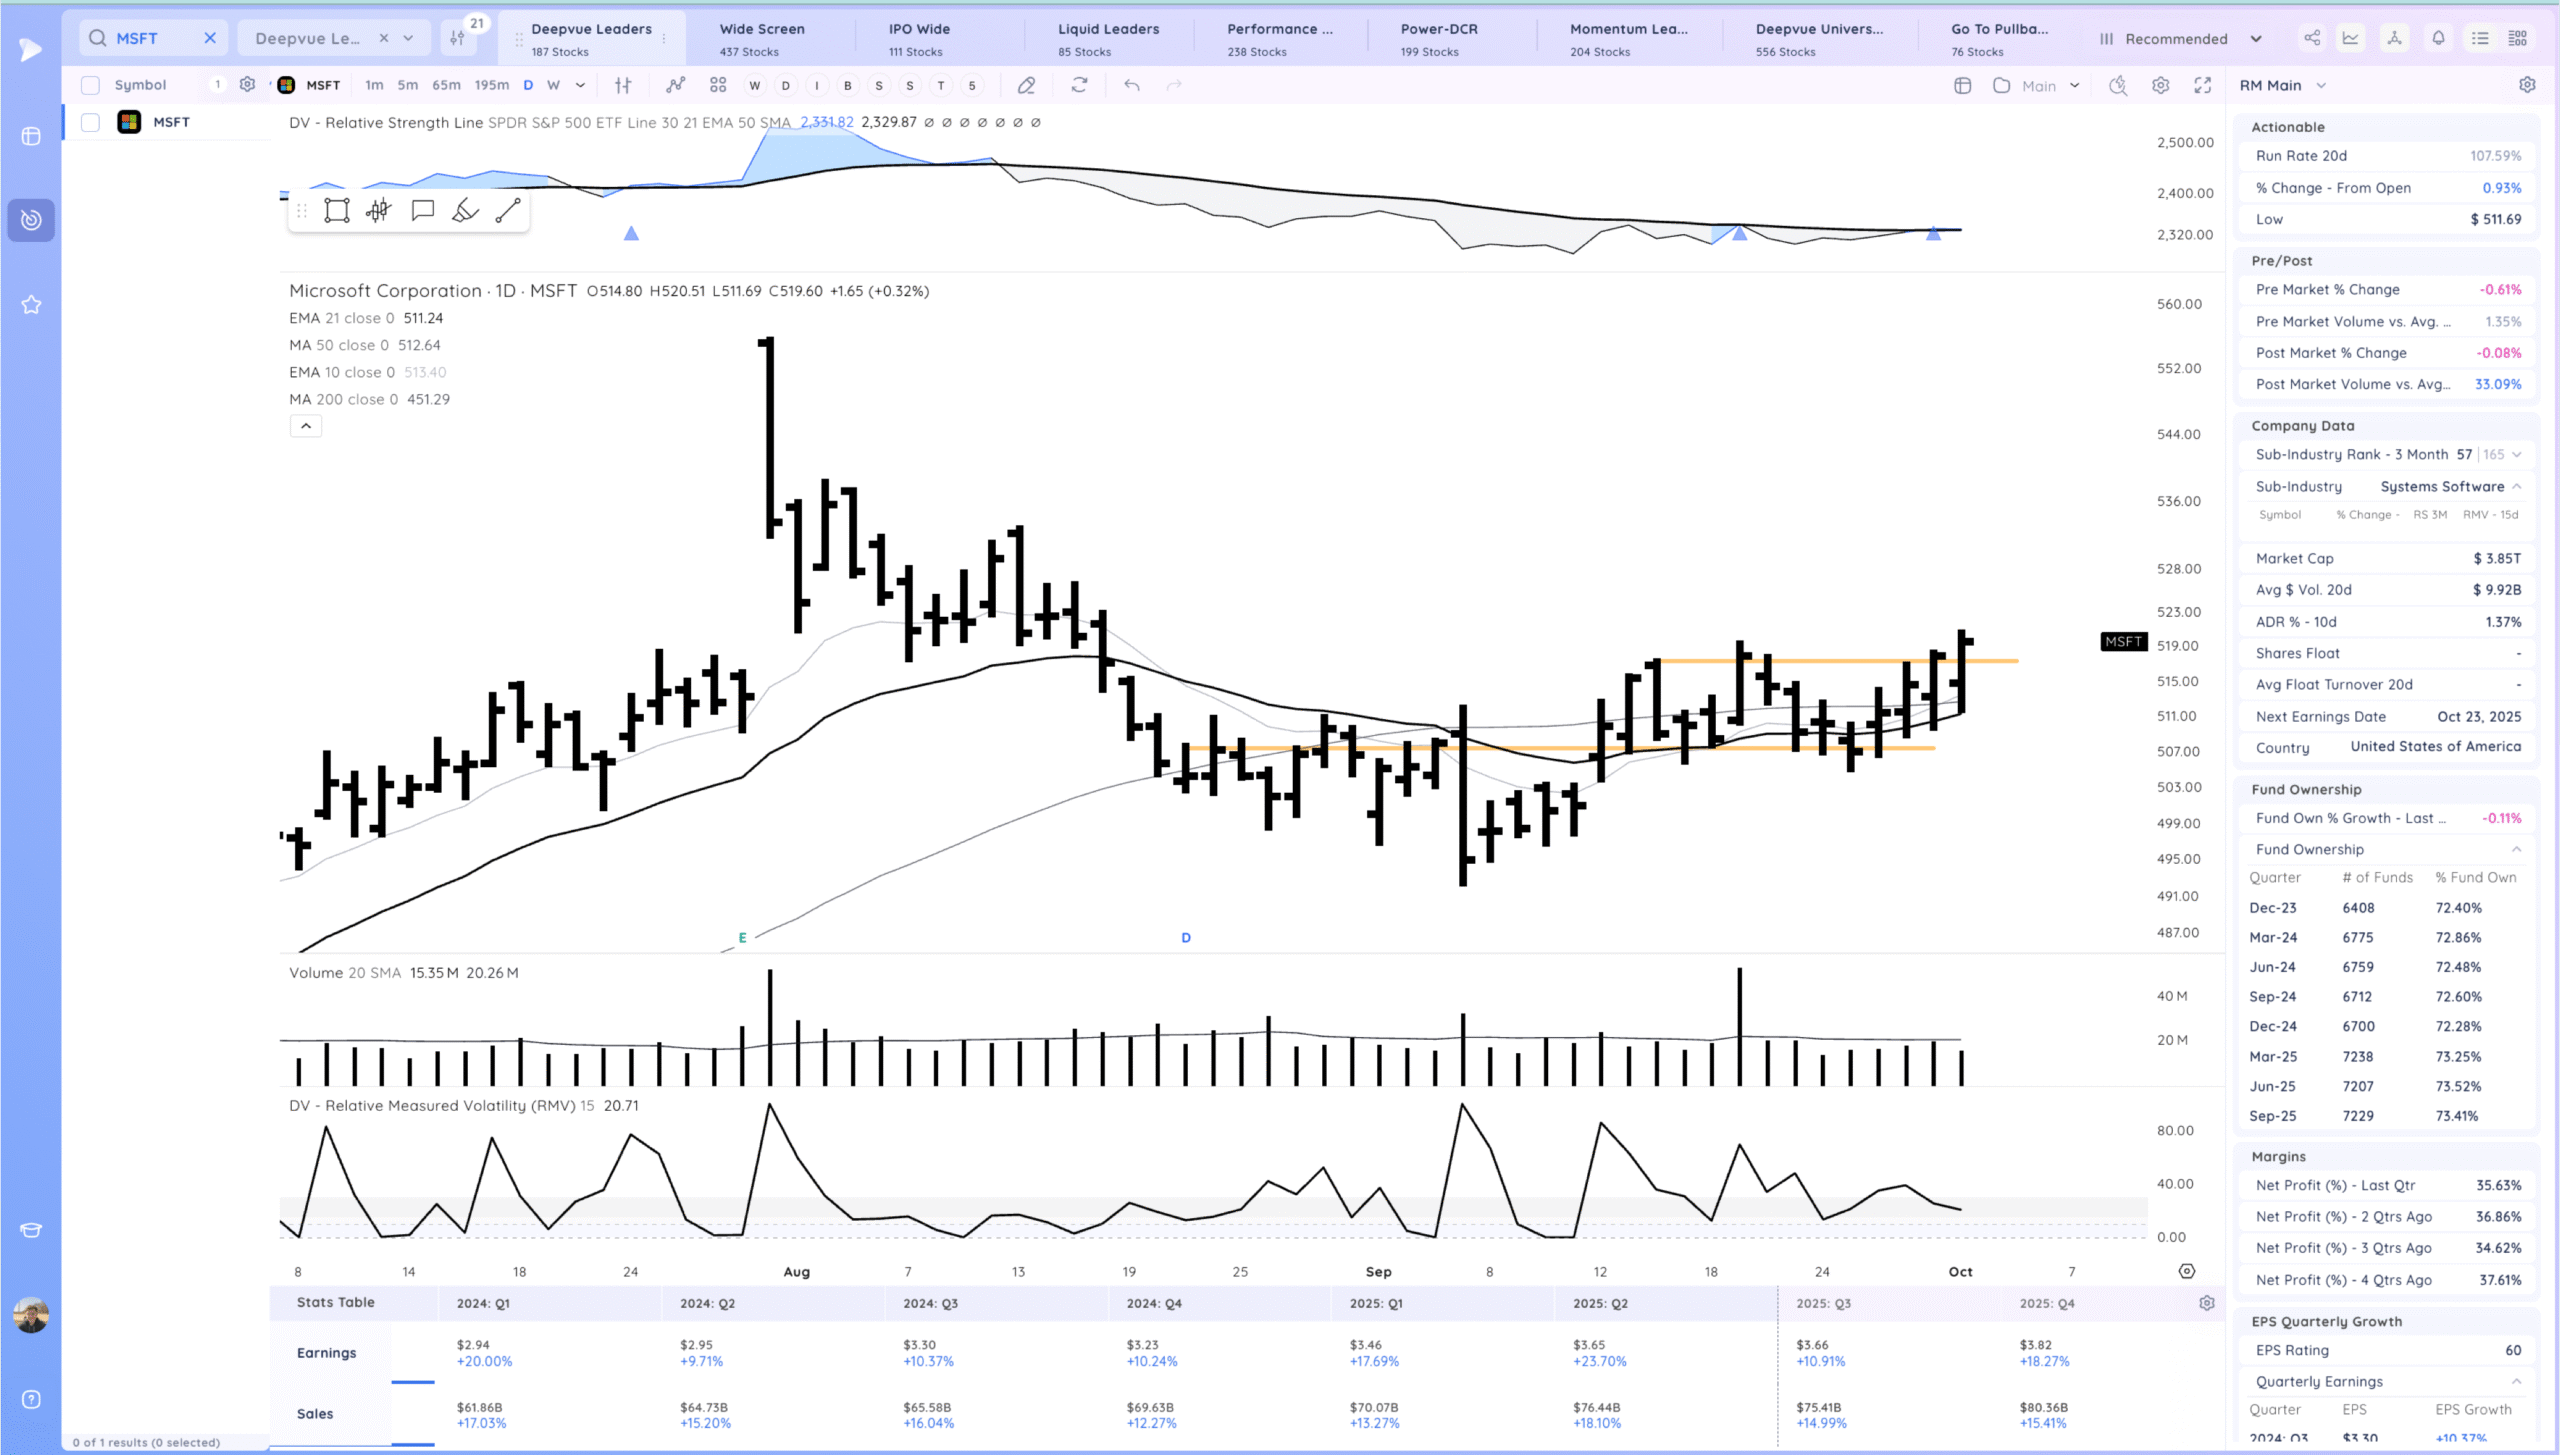Switch to weekly W timeframe
This screenshot has height=1455, width=2560.
click(x=553, y=85)
